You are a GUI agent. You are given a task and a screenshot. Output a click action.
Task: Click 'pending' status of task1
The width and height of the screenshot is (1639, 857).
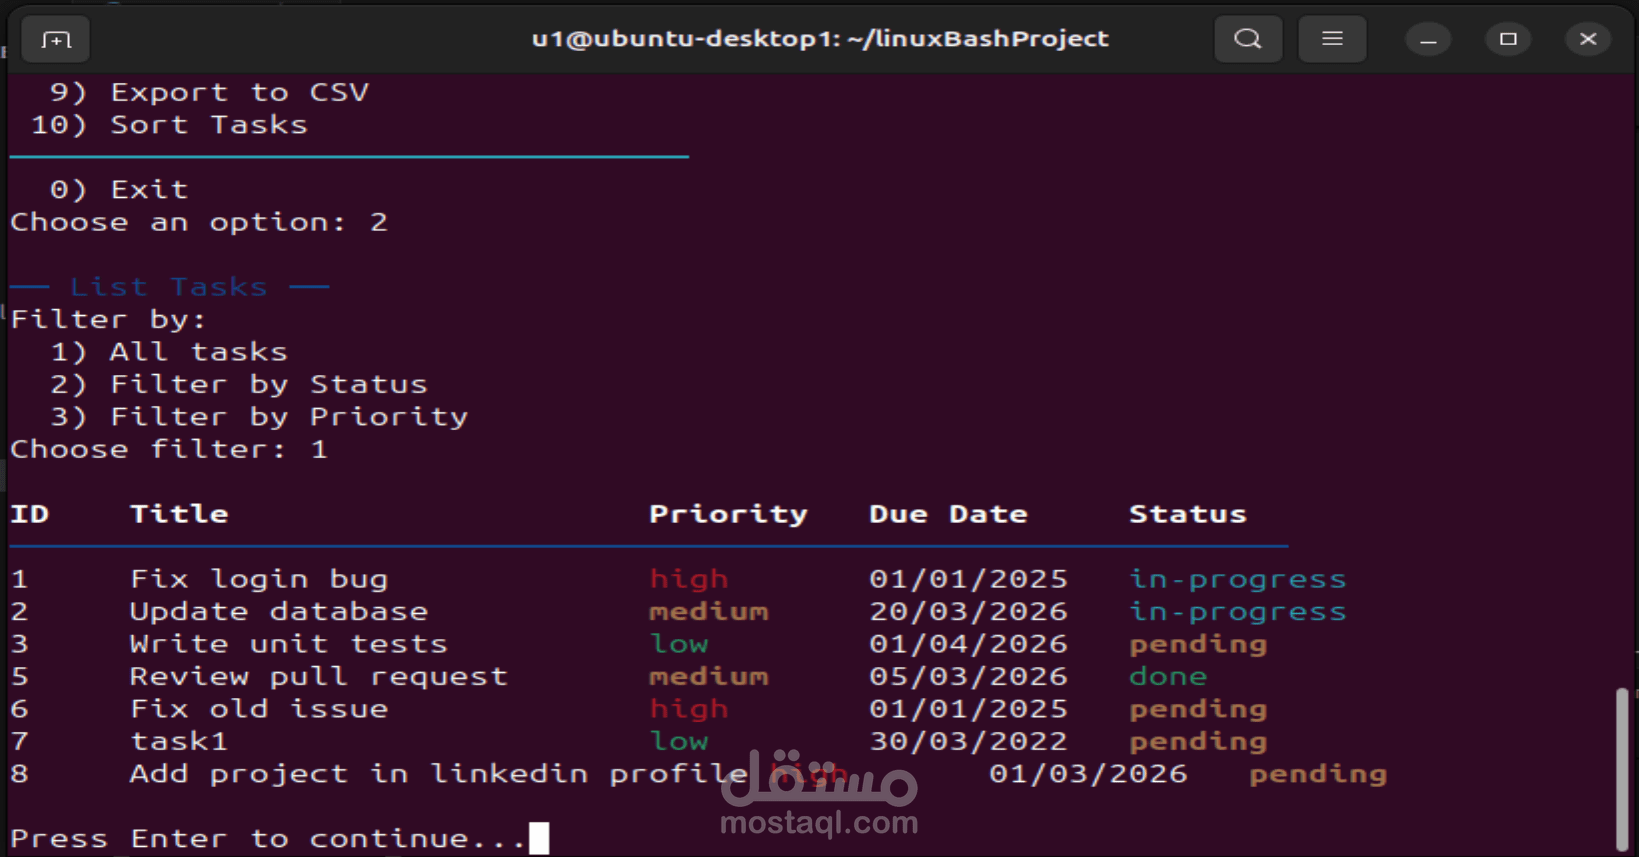[1198, 741]
